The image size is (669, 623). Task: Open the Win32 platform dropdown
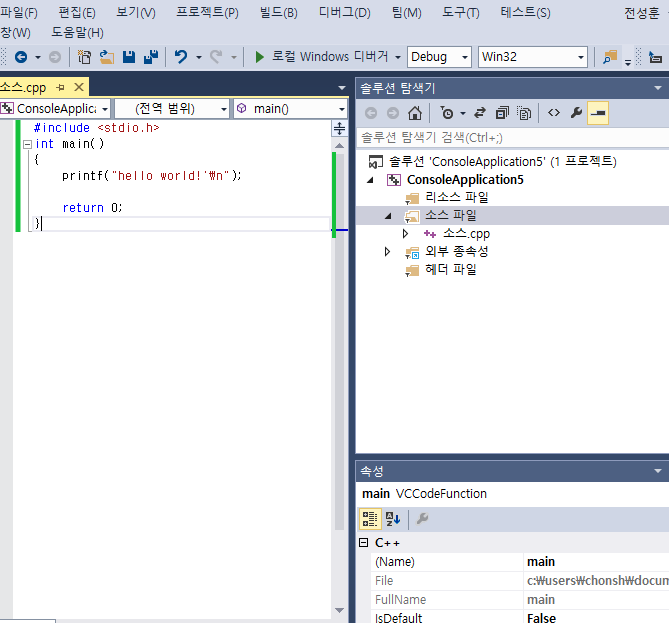(532, 57)
